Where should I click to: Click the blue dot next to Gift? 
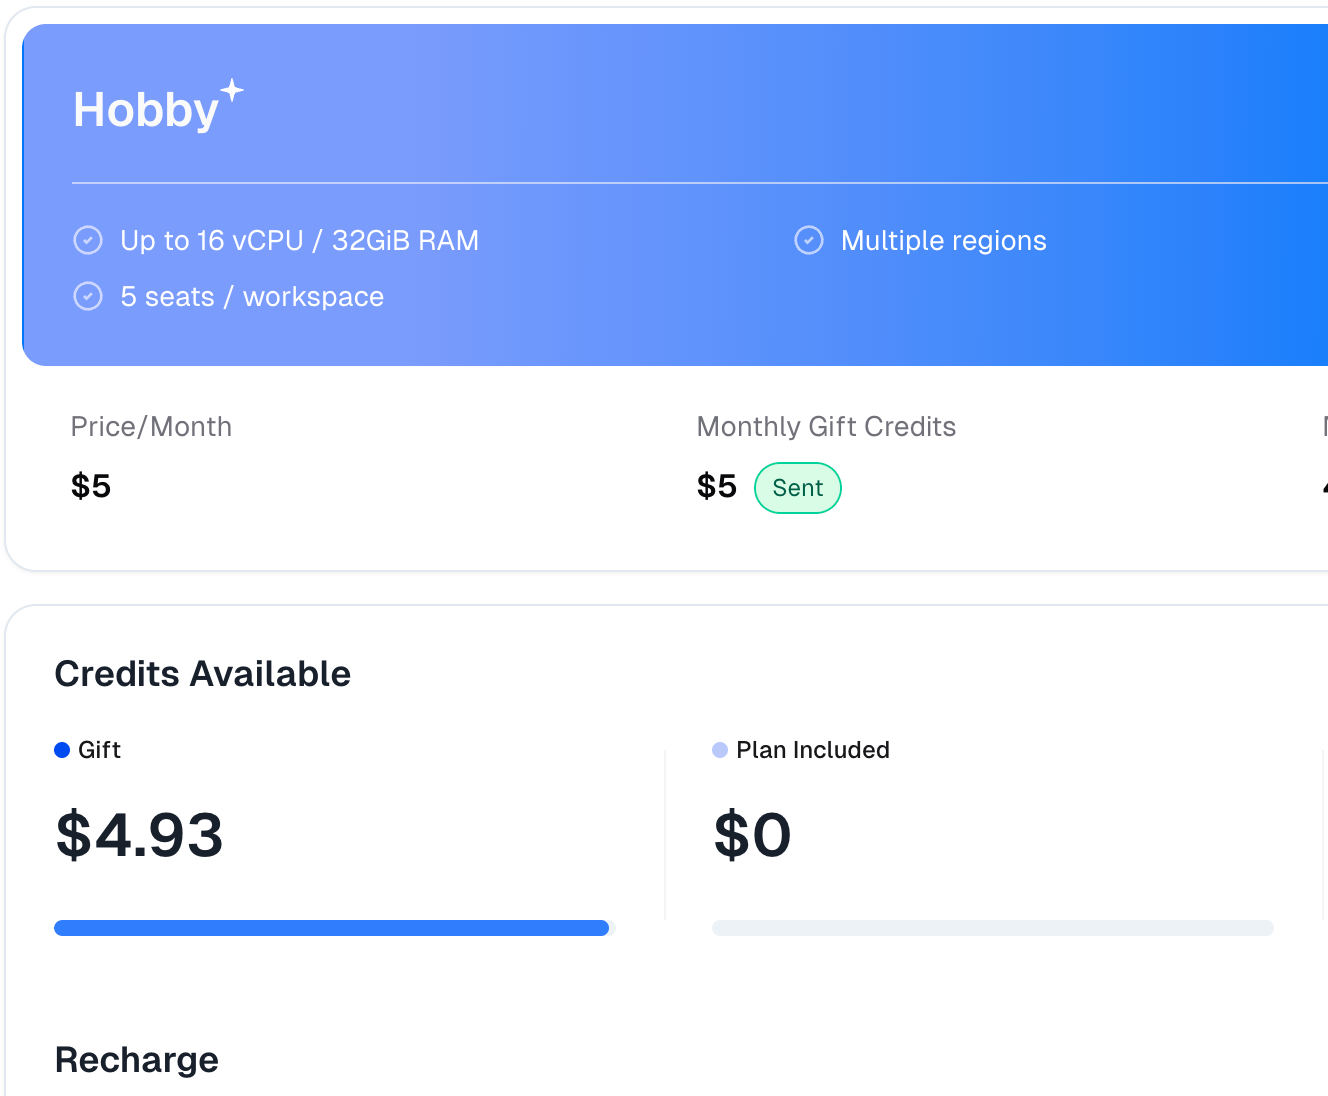click(62, 750)
